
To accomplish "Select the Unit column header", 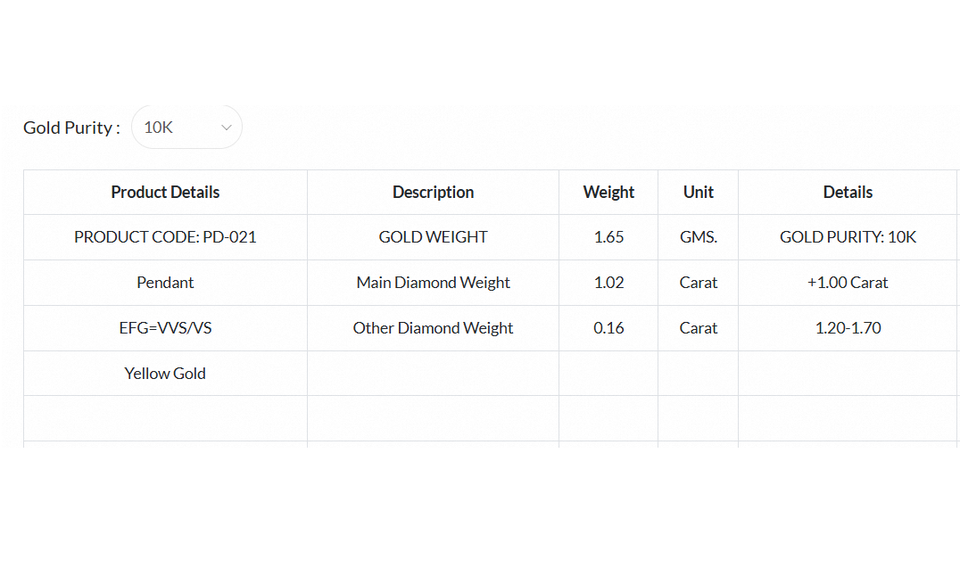I will pos(698,192).
